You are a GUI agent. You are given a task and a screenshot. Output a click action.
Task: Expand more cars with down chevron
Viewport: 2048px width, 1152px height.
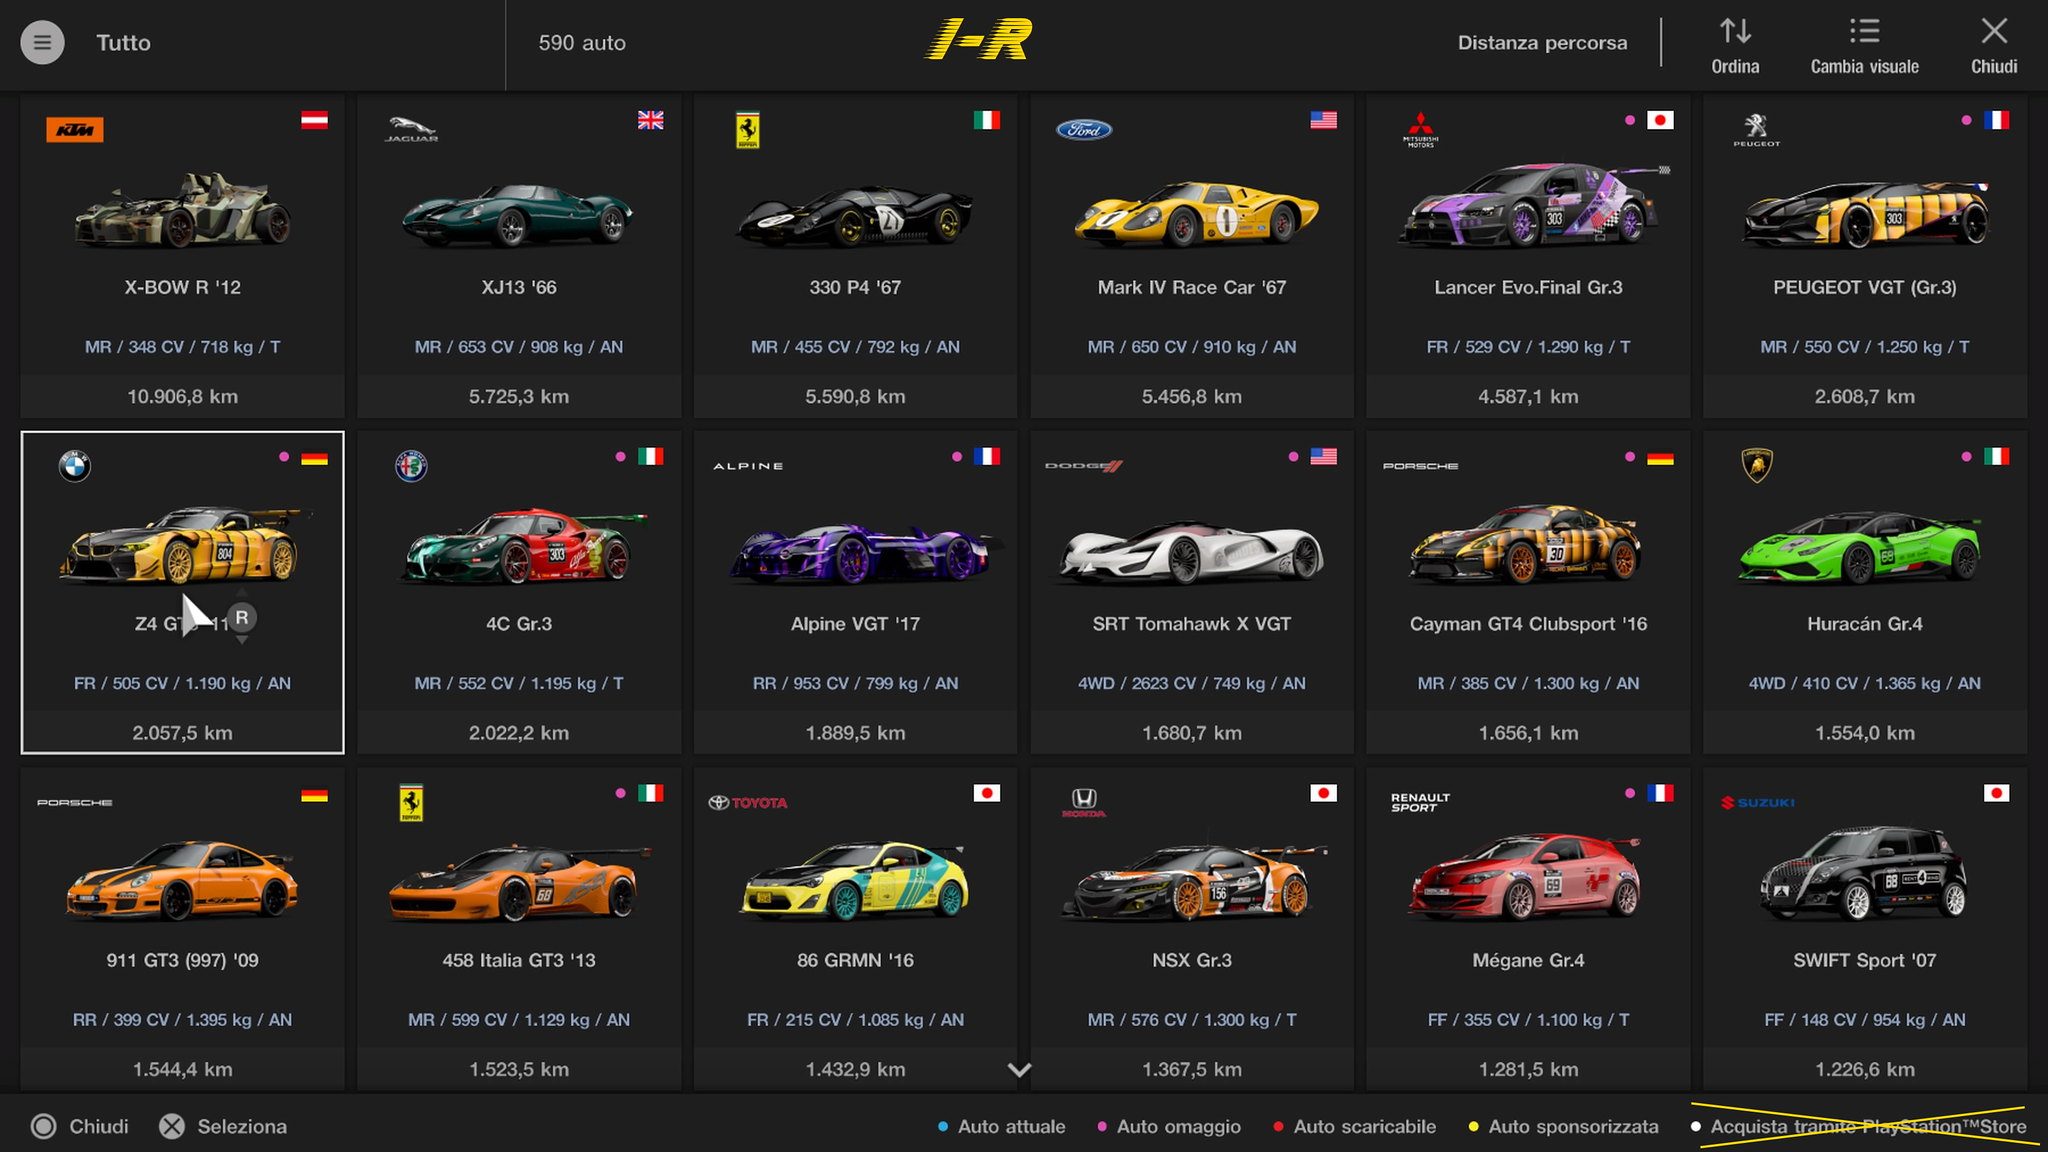click(1019, 1070)
